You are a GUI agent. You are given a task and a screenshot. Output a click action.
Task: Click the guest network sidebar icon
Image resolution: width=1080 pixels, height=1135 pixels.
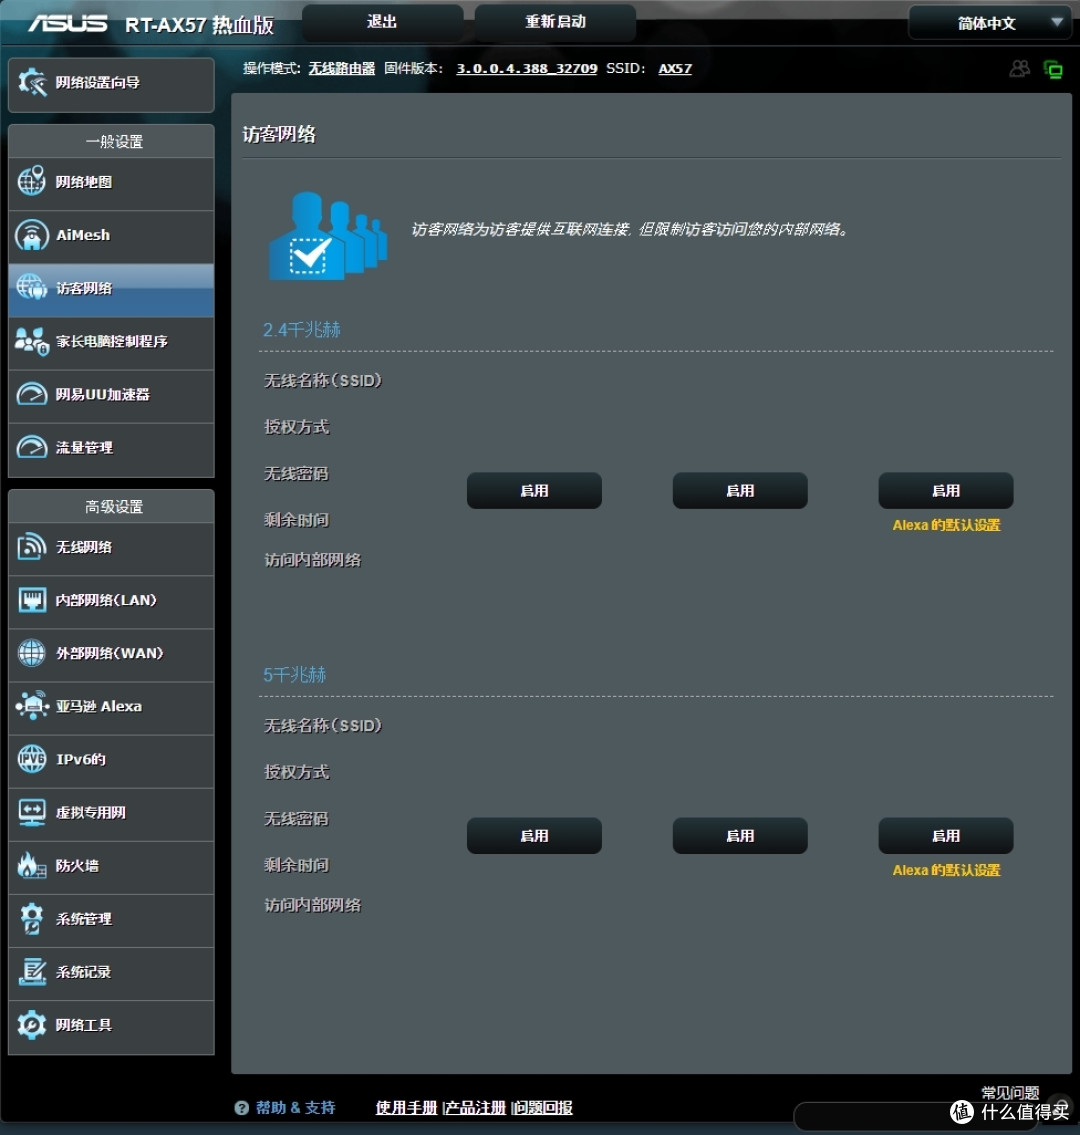[x=32, y=288]
